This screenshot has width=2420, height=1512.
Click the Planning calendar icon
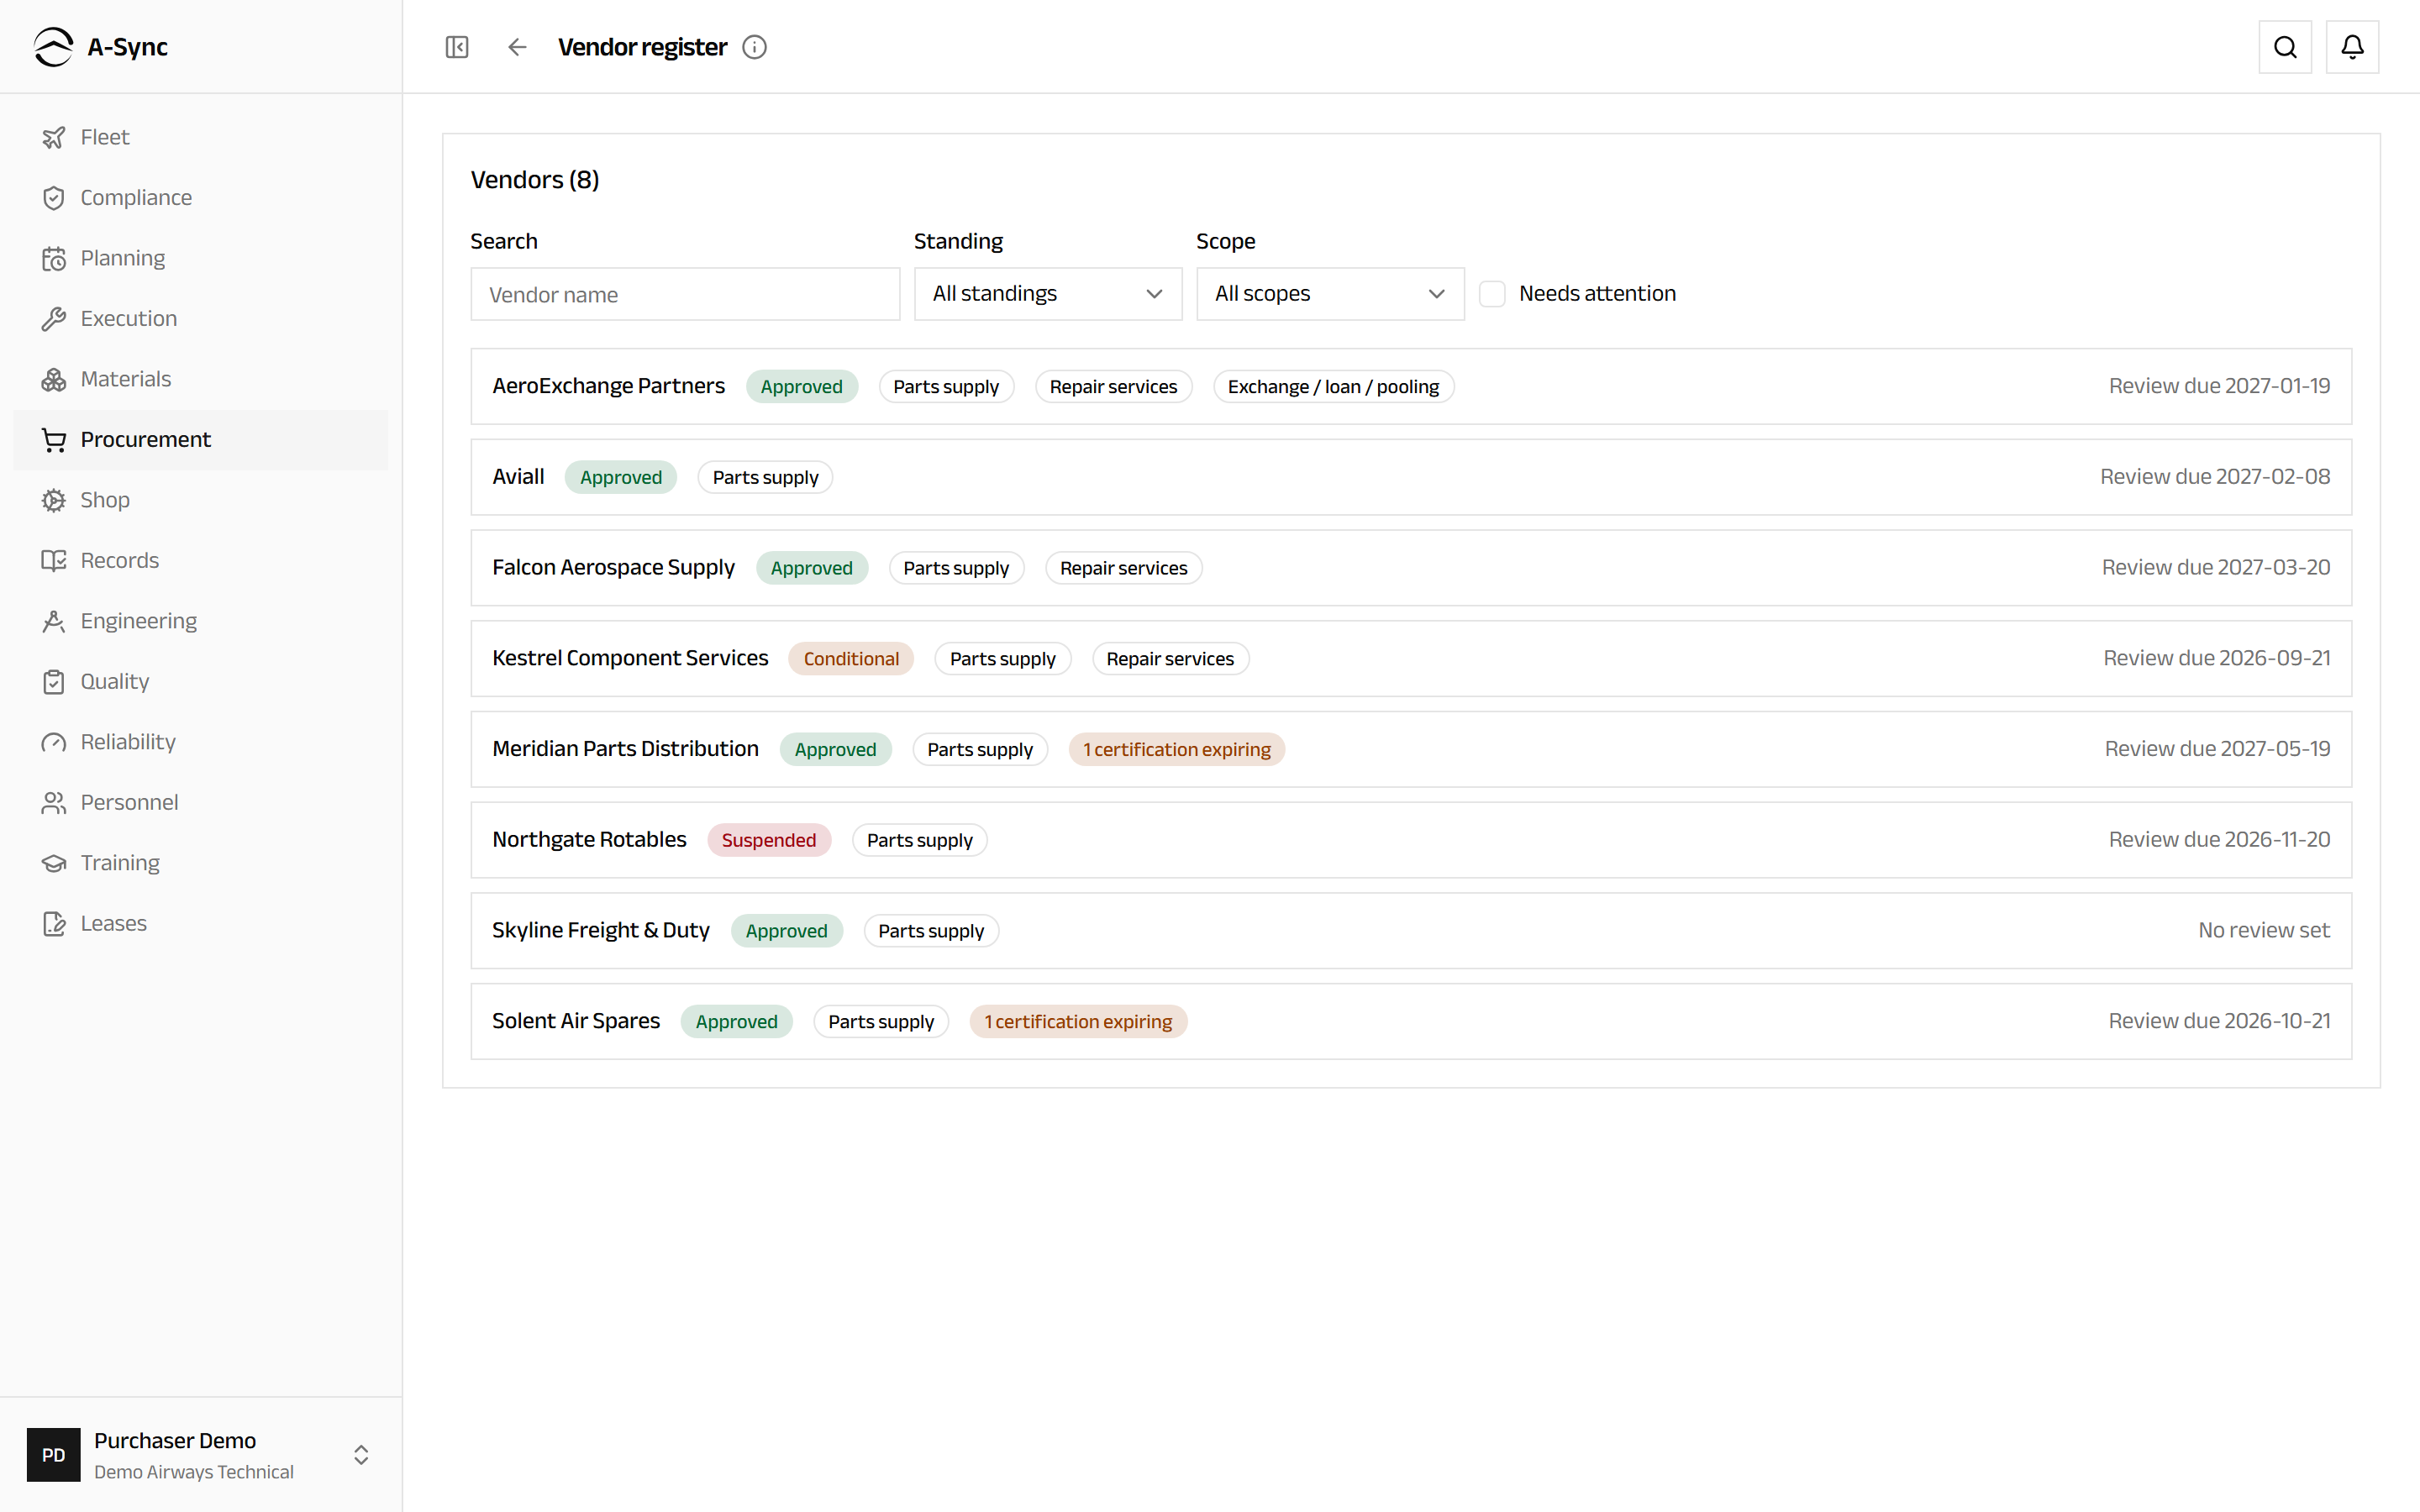pos(54,258)
